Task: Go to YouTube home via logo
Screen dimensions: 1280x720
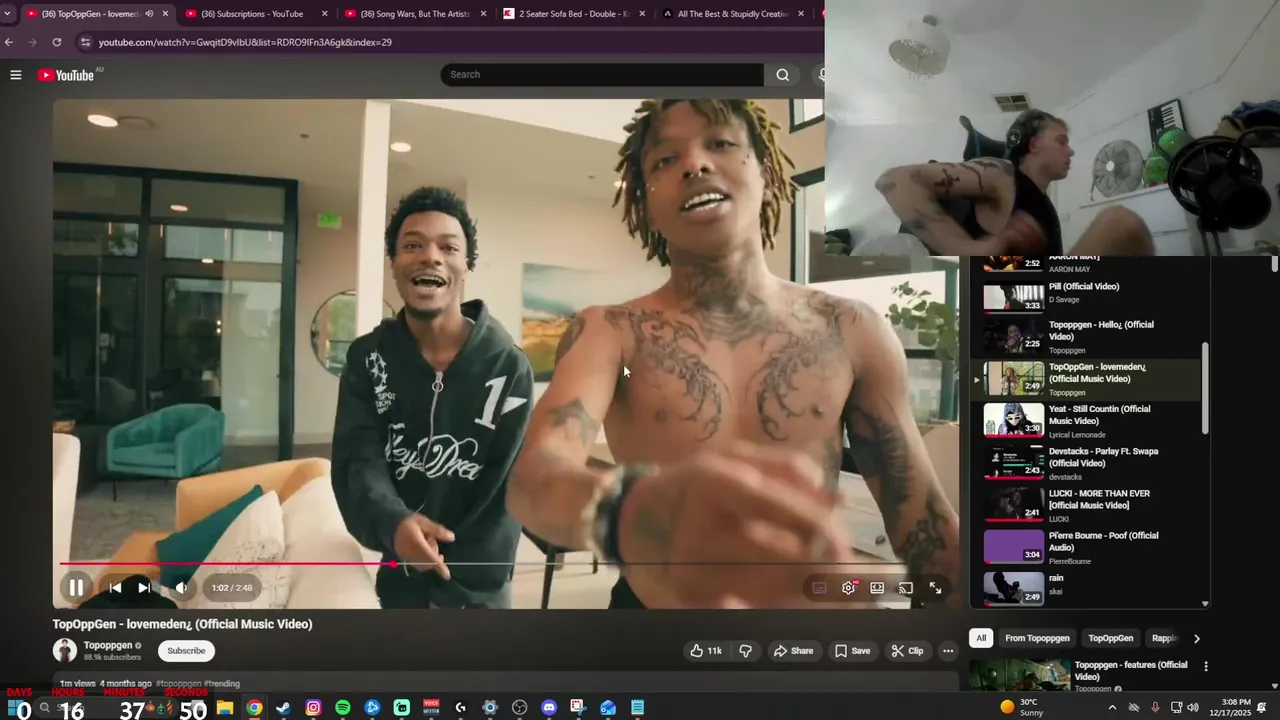Action: 66,75
